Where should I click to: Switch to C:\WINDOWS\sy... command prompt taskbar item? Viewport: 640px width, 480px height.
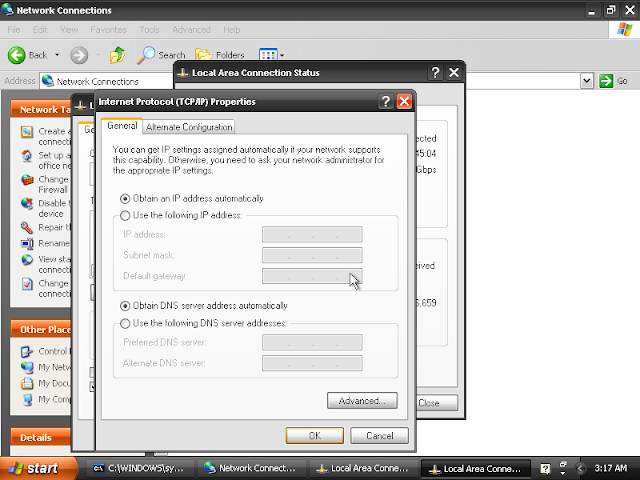[138, 468]
